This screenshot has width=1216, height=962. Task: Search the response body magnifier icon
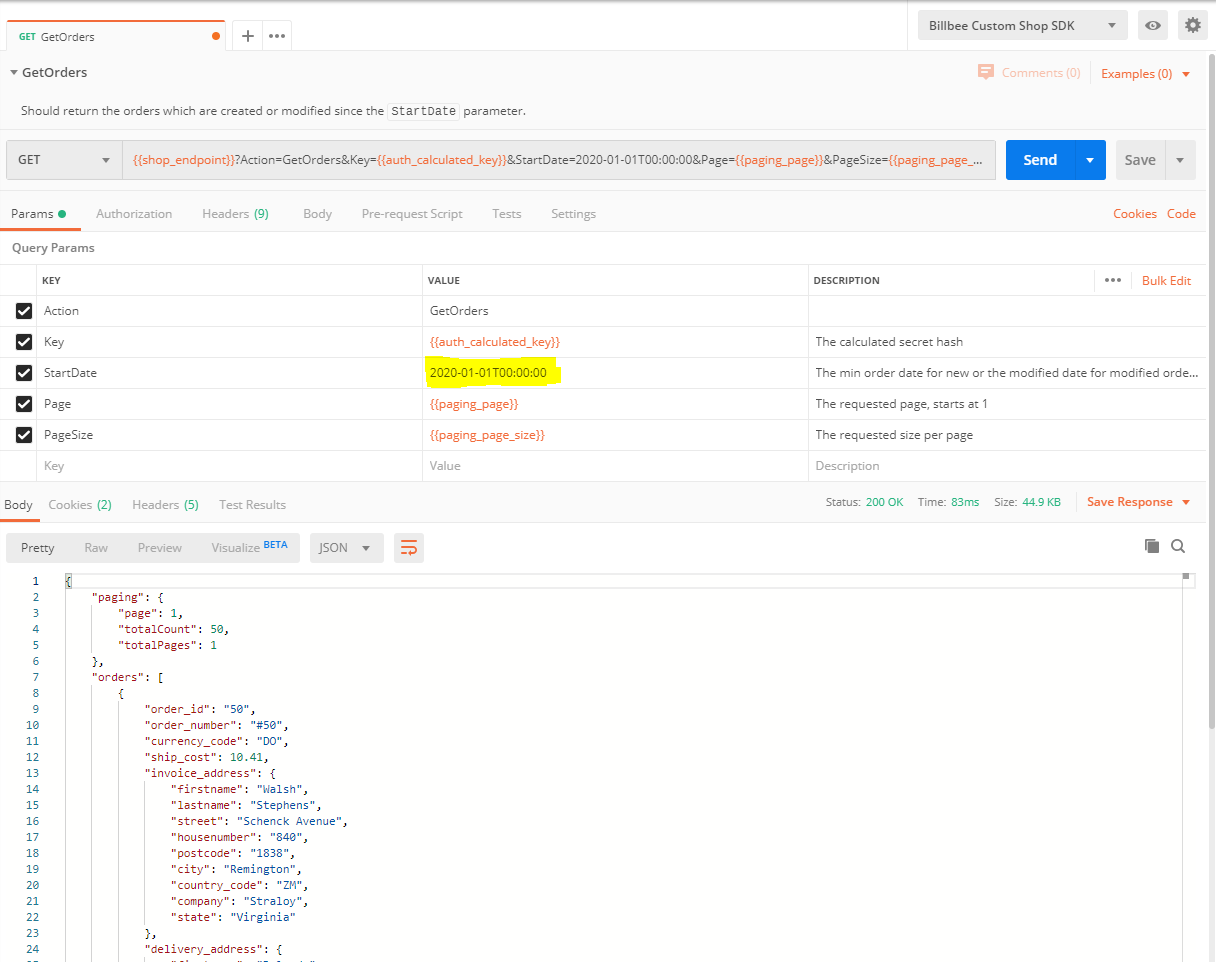click(1178, 546)
